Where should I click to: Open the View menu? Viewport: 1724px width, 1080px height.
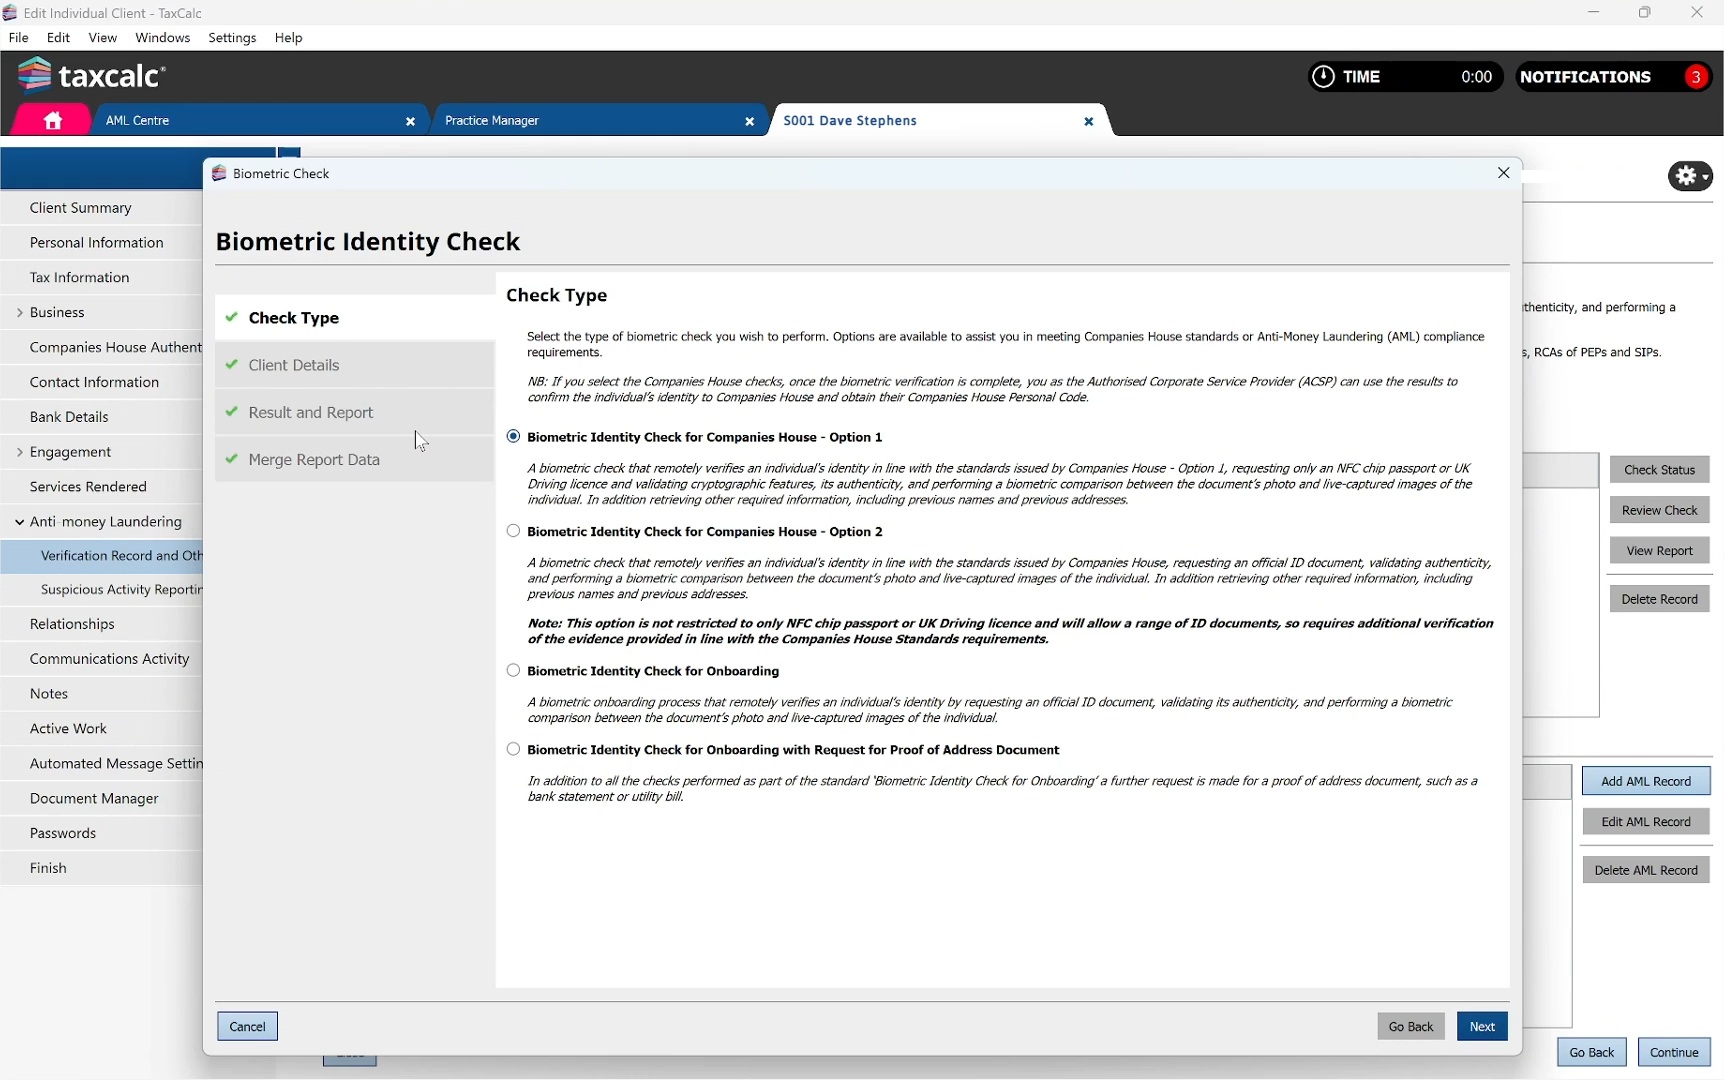[x=103, y=38]
